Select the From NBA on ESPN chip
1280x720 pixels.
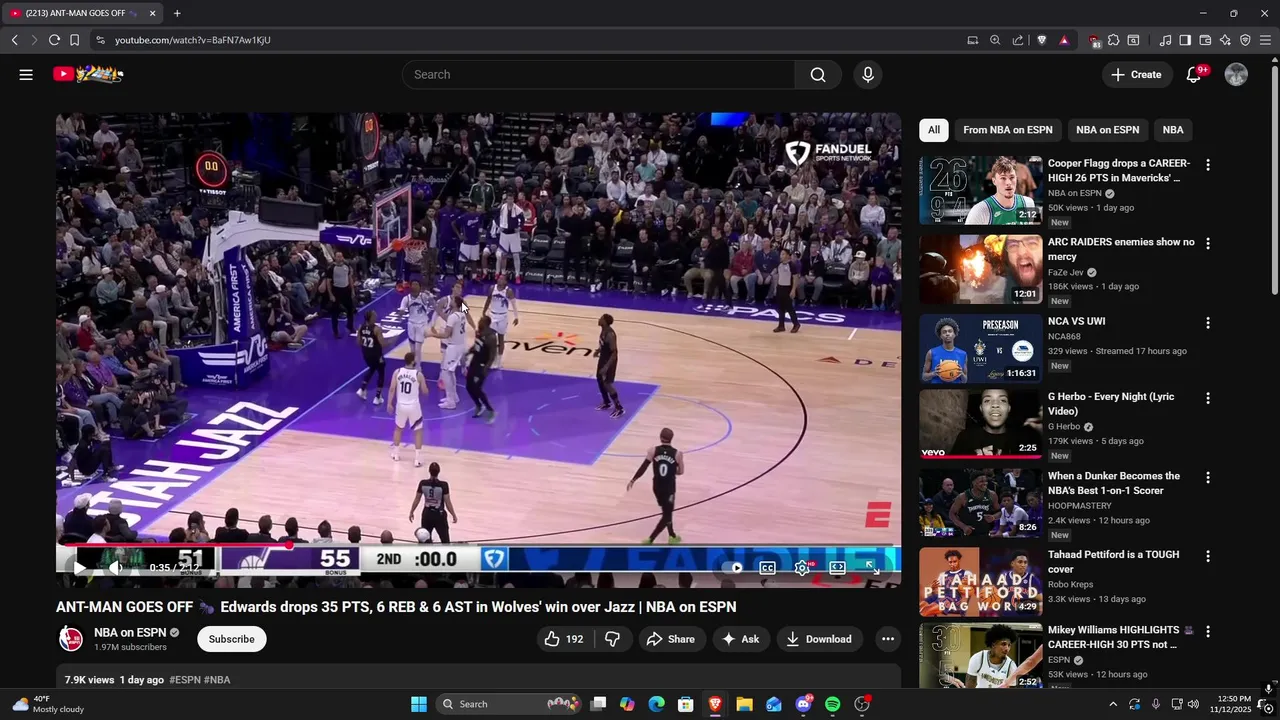[1008, 130]
